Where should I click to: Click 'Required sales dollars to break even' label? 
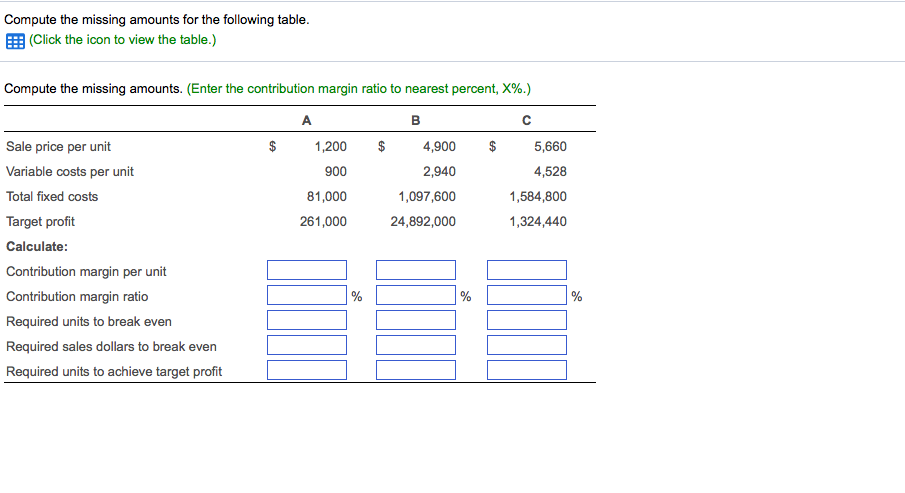111,346
